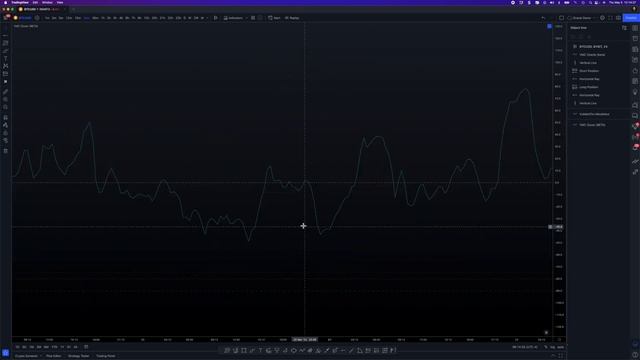640x360 pixels.
Task: Open the View menu
Action: point(60,2)
